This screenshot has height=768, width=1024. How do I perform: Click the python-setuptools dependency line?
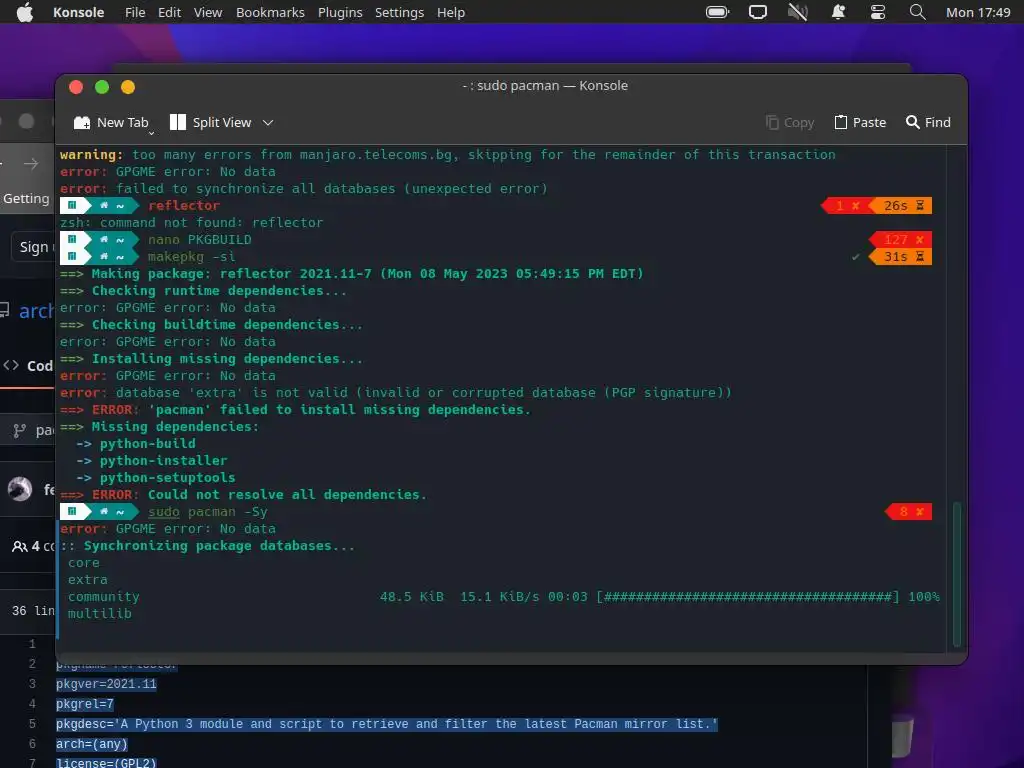[x=155, y=477]
